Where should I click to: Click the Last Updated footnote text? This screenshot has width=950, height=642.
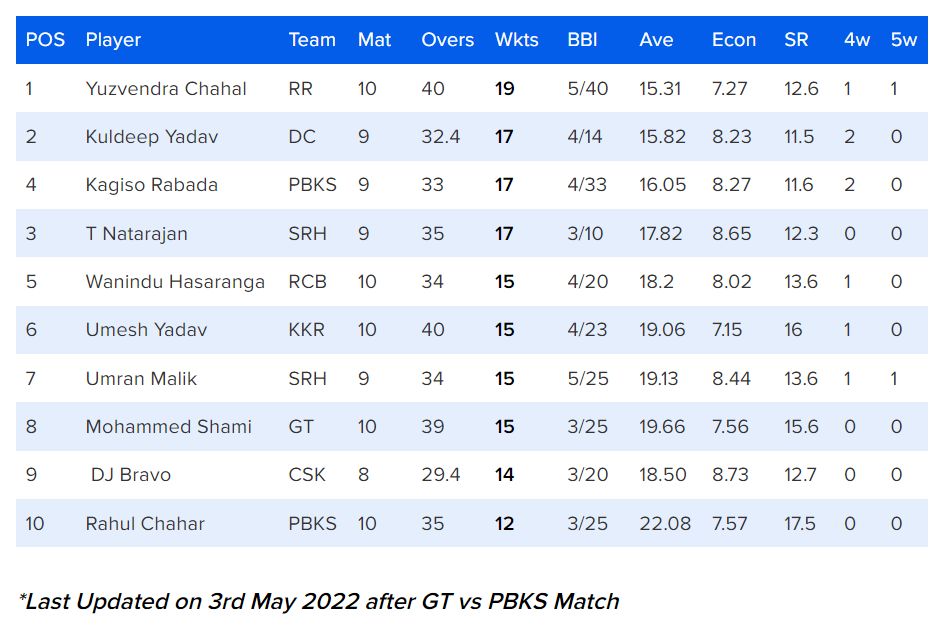click(x=320, y=601)
